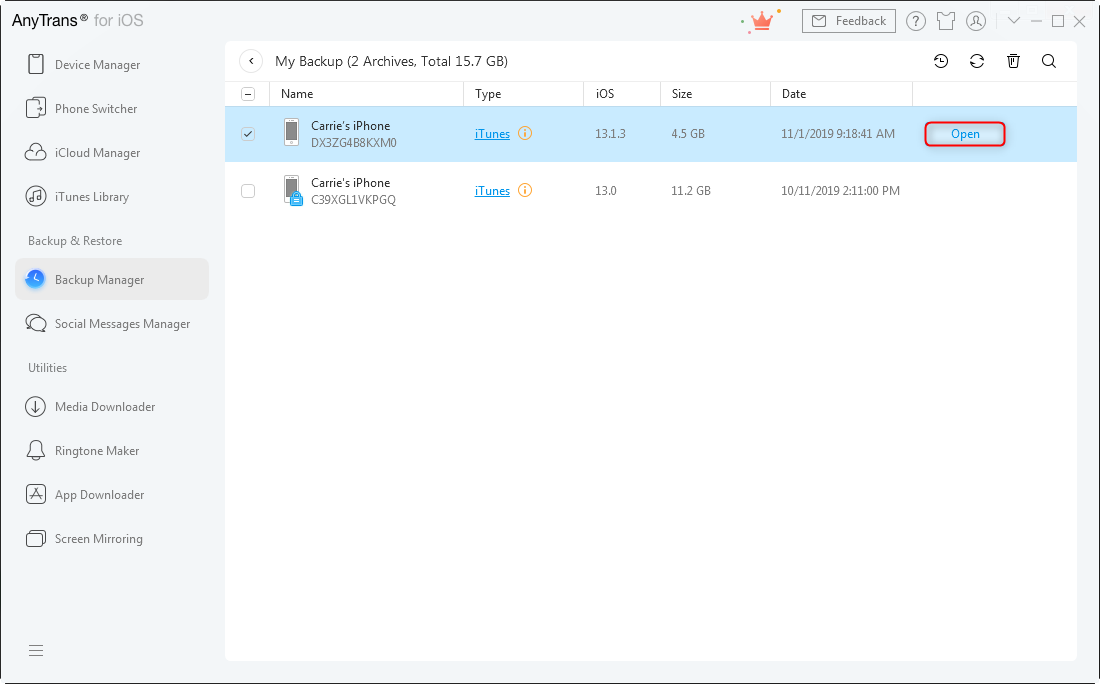
Task: Click the iTunes Library music icon
Action: [36, 196]
